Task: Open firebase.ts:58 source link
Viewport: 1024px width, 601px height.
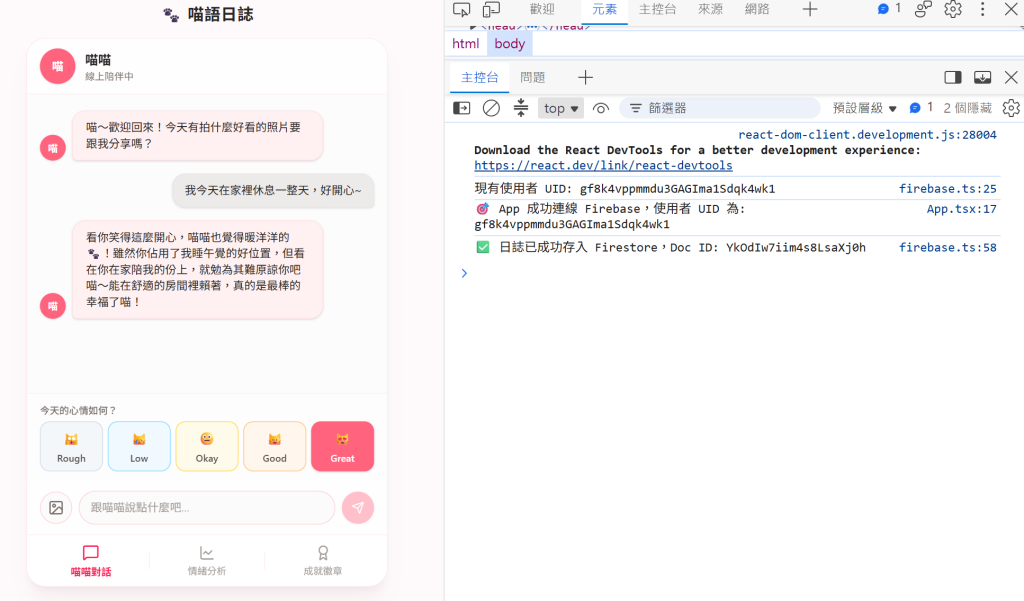Action: 948,248
